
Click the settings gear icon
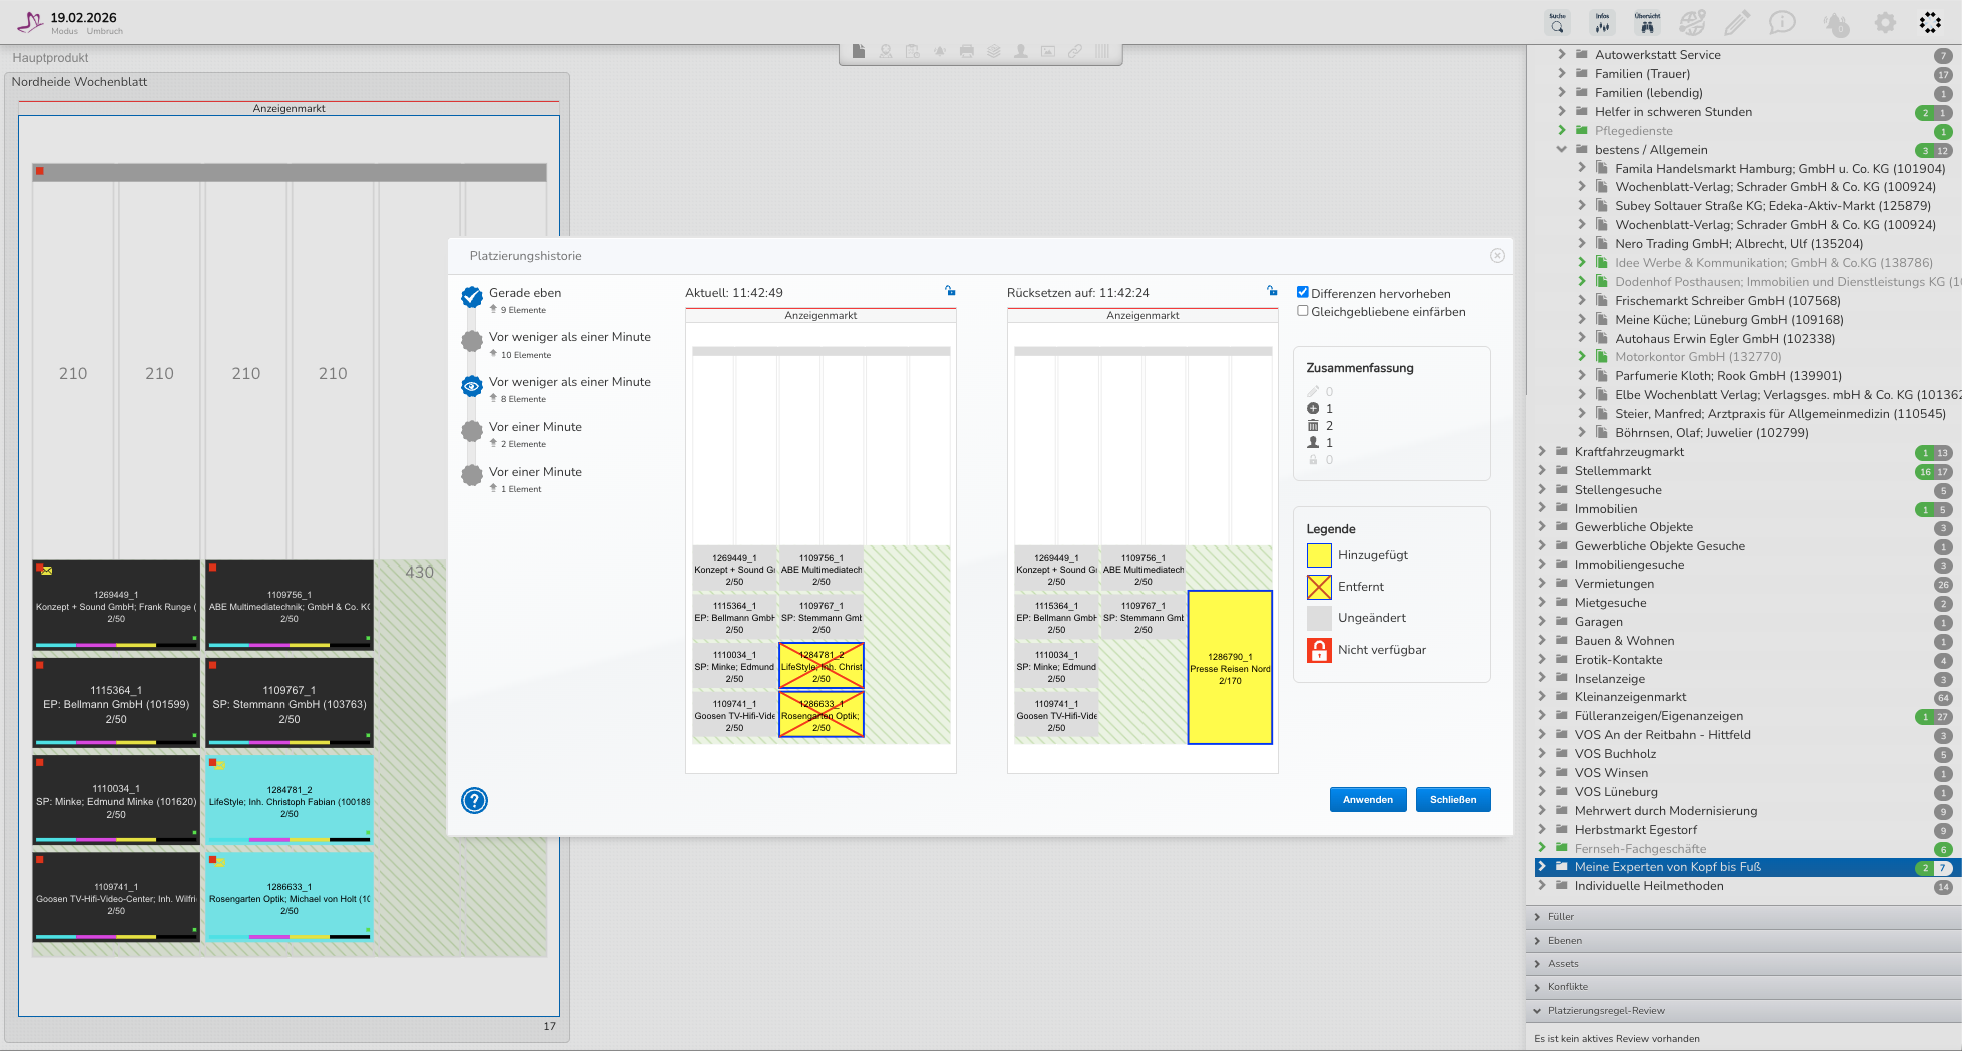(1885, 23)
